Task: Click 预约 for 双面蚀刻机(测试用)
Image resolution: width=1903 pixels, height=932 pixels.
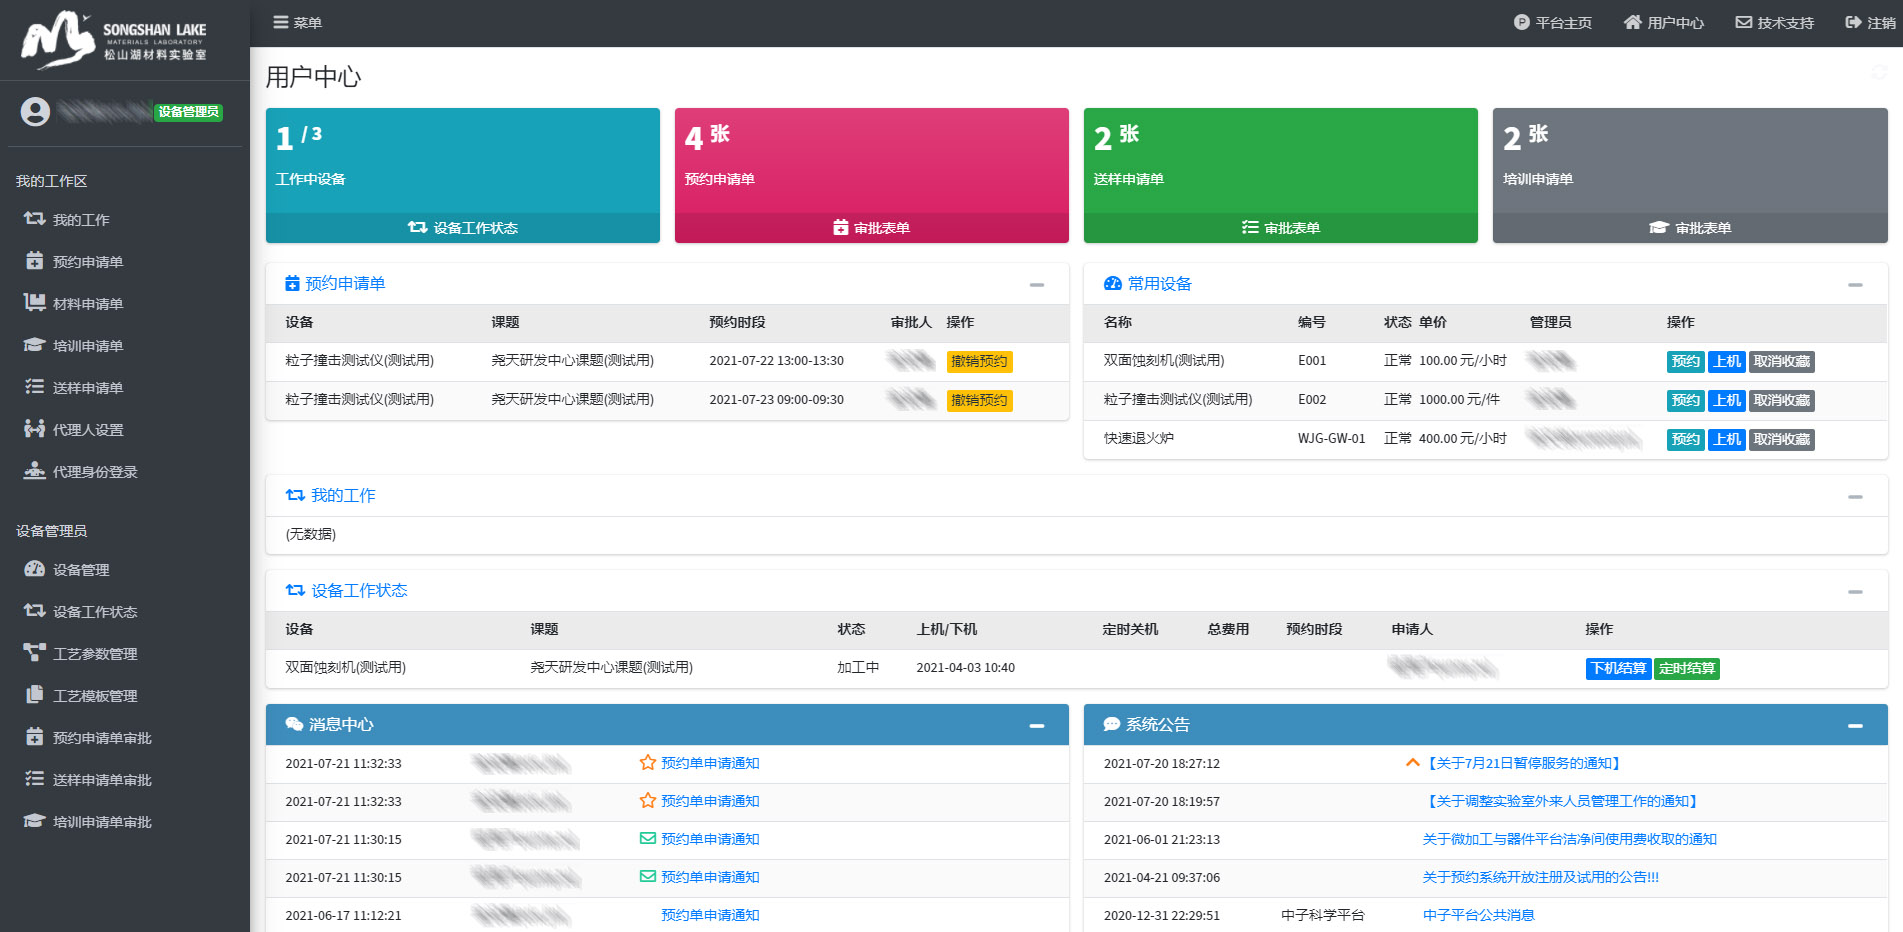Action: tap(1685, 361)
